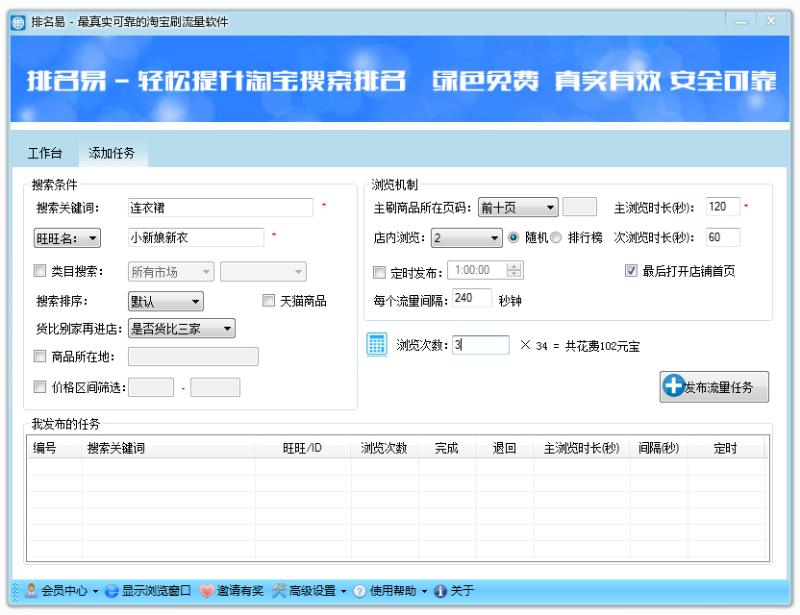
Task: Enable the 商品所在地 checkbox
Action: coord(40,356)
